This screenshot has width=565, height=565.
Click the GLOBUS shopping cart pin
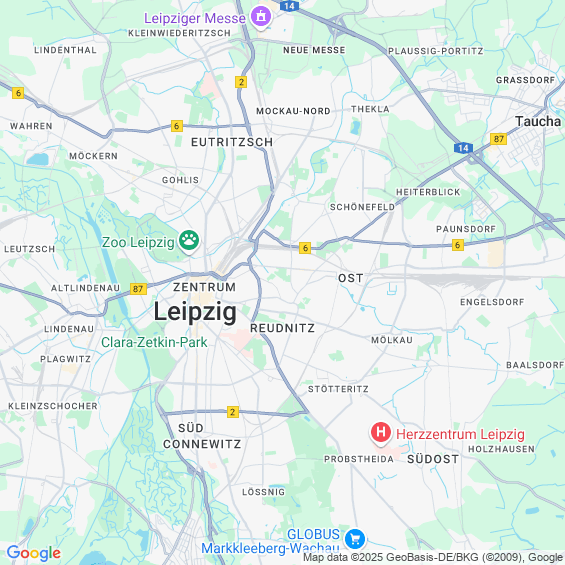(x=355, y=539)
